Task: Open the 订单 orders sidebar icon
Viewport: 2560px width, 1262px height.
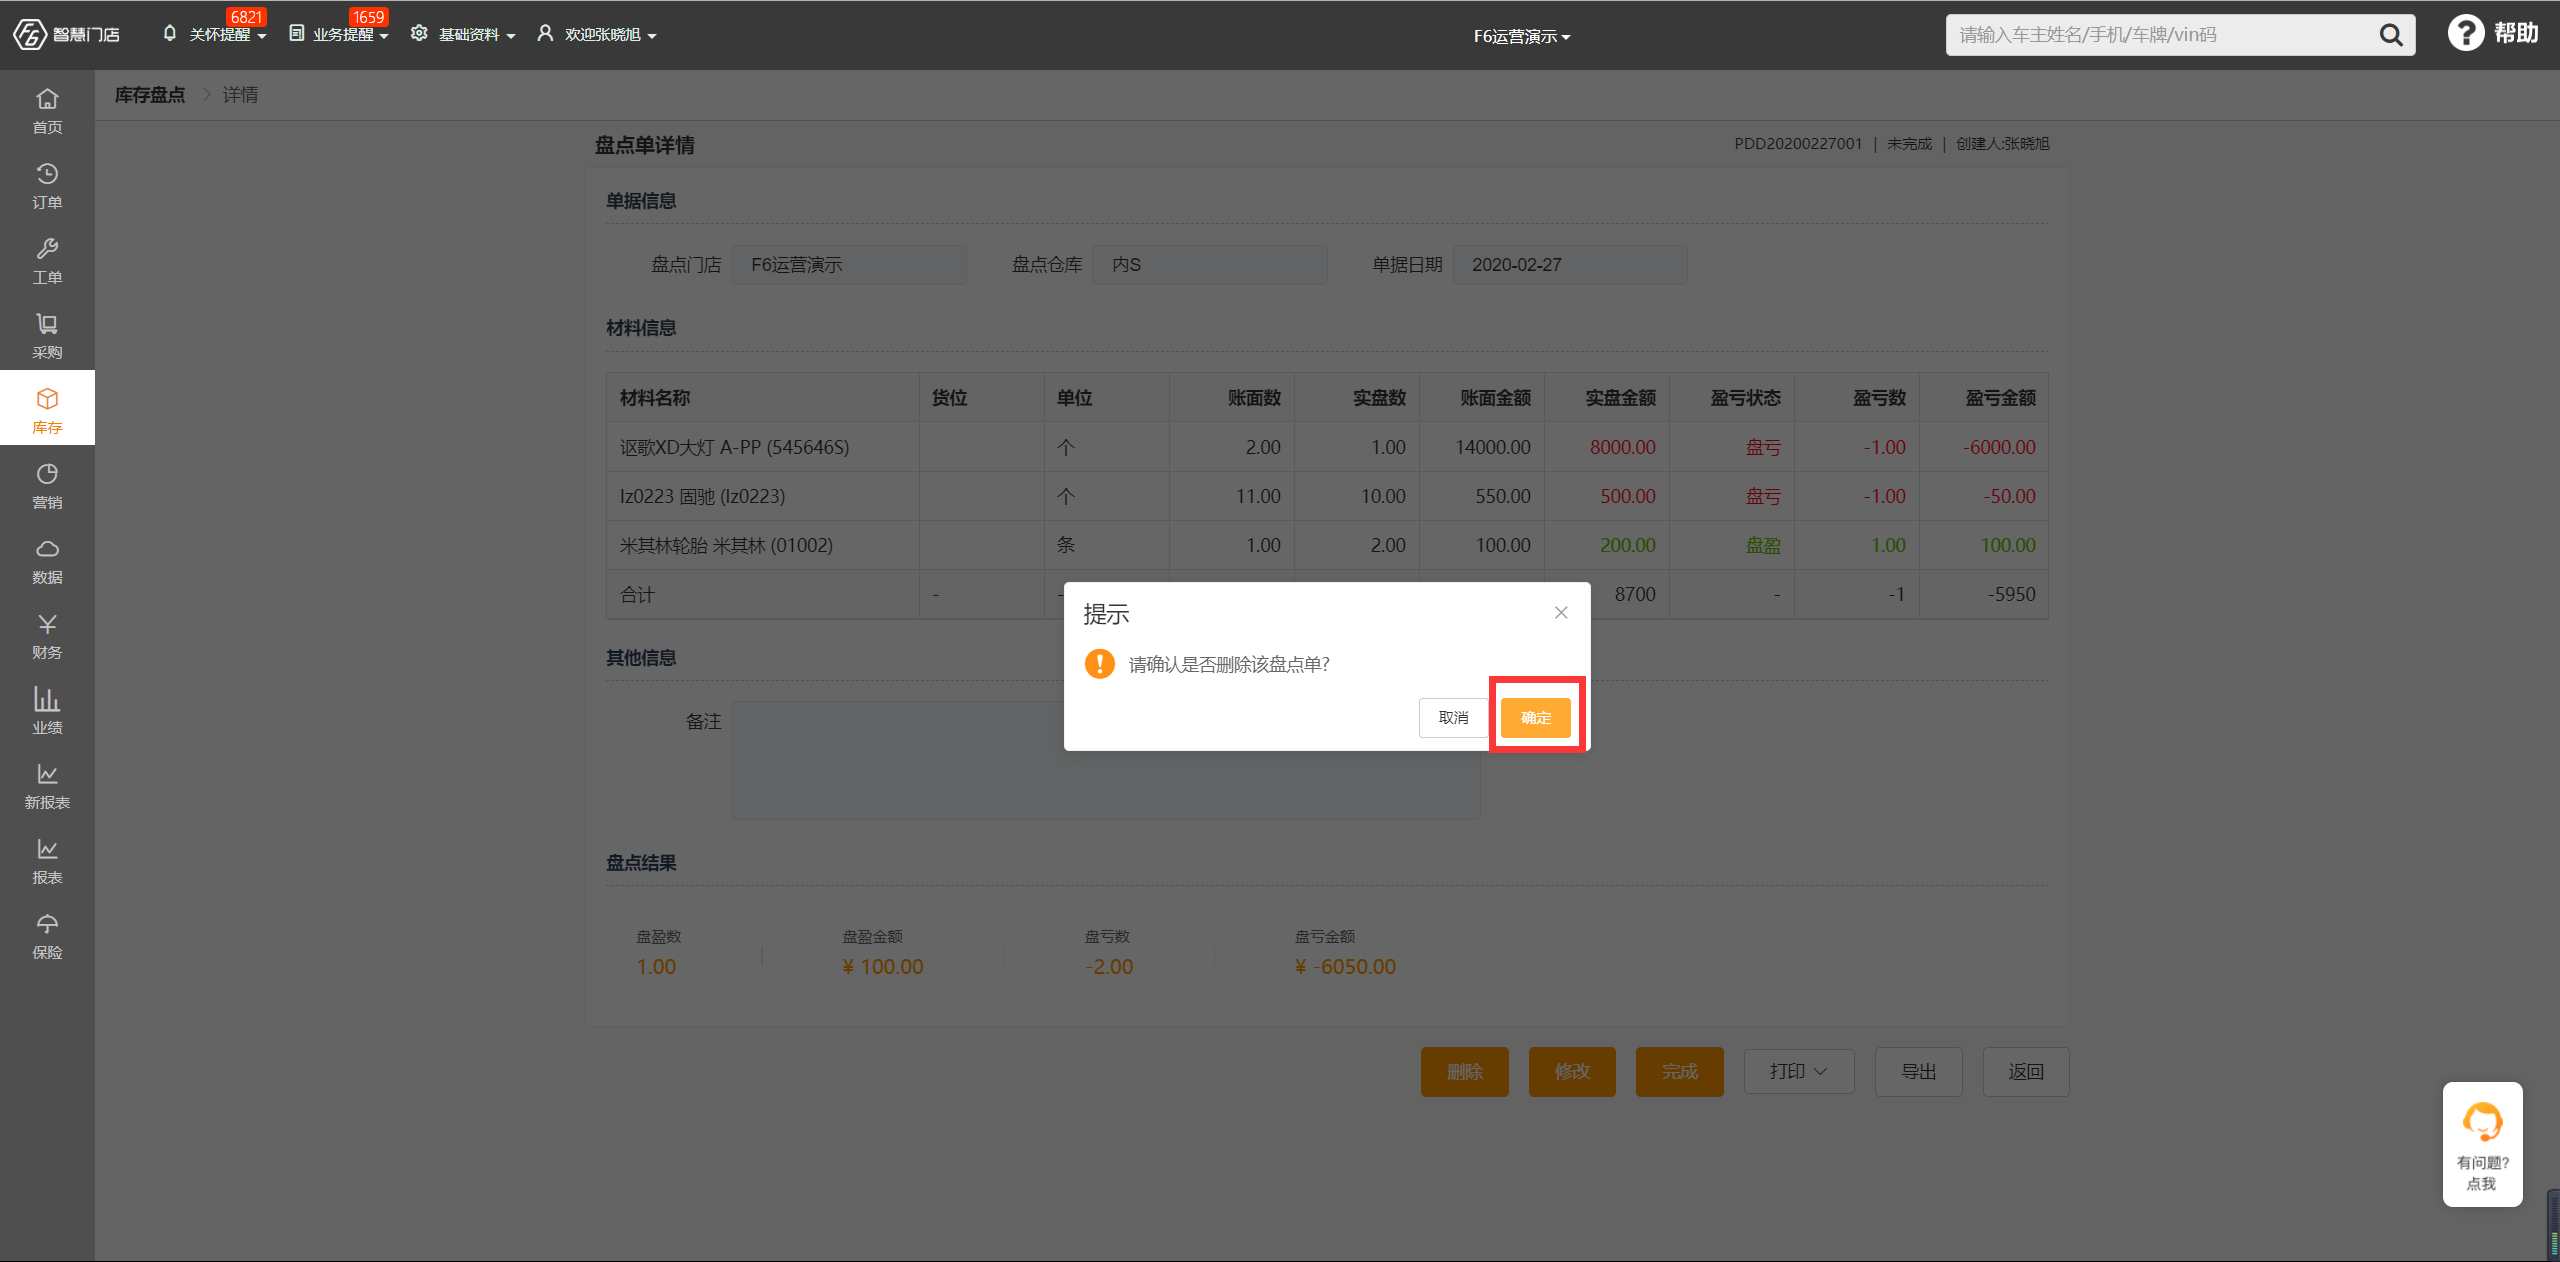Action: tap(47, 185)
